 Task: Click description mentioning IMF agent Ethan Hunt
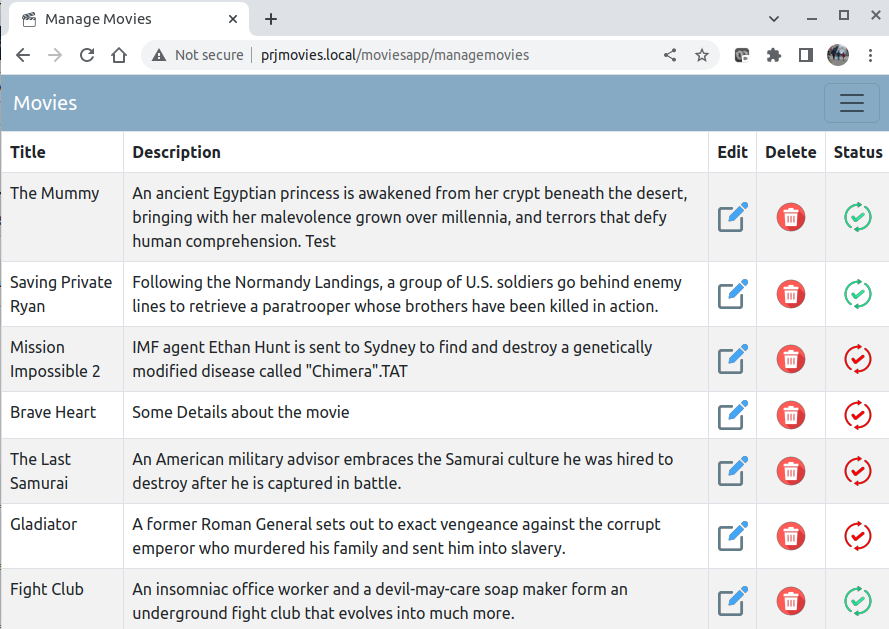point(392,359)
